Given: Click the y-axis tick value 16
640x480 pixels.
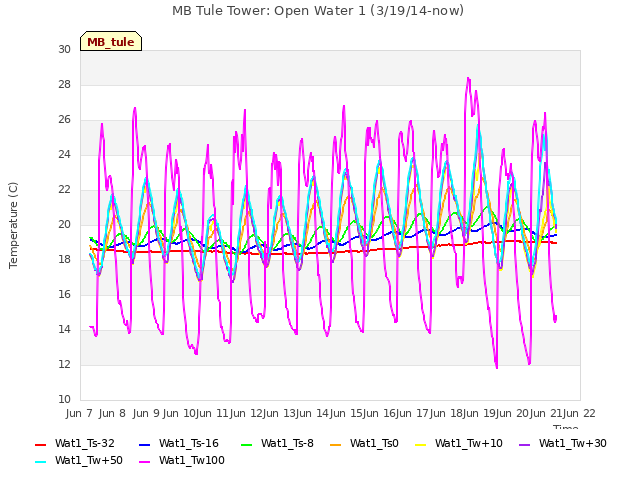Looking at the screenshot, I should pyautogui.click(x=64, y=295).
